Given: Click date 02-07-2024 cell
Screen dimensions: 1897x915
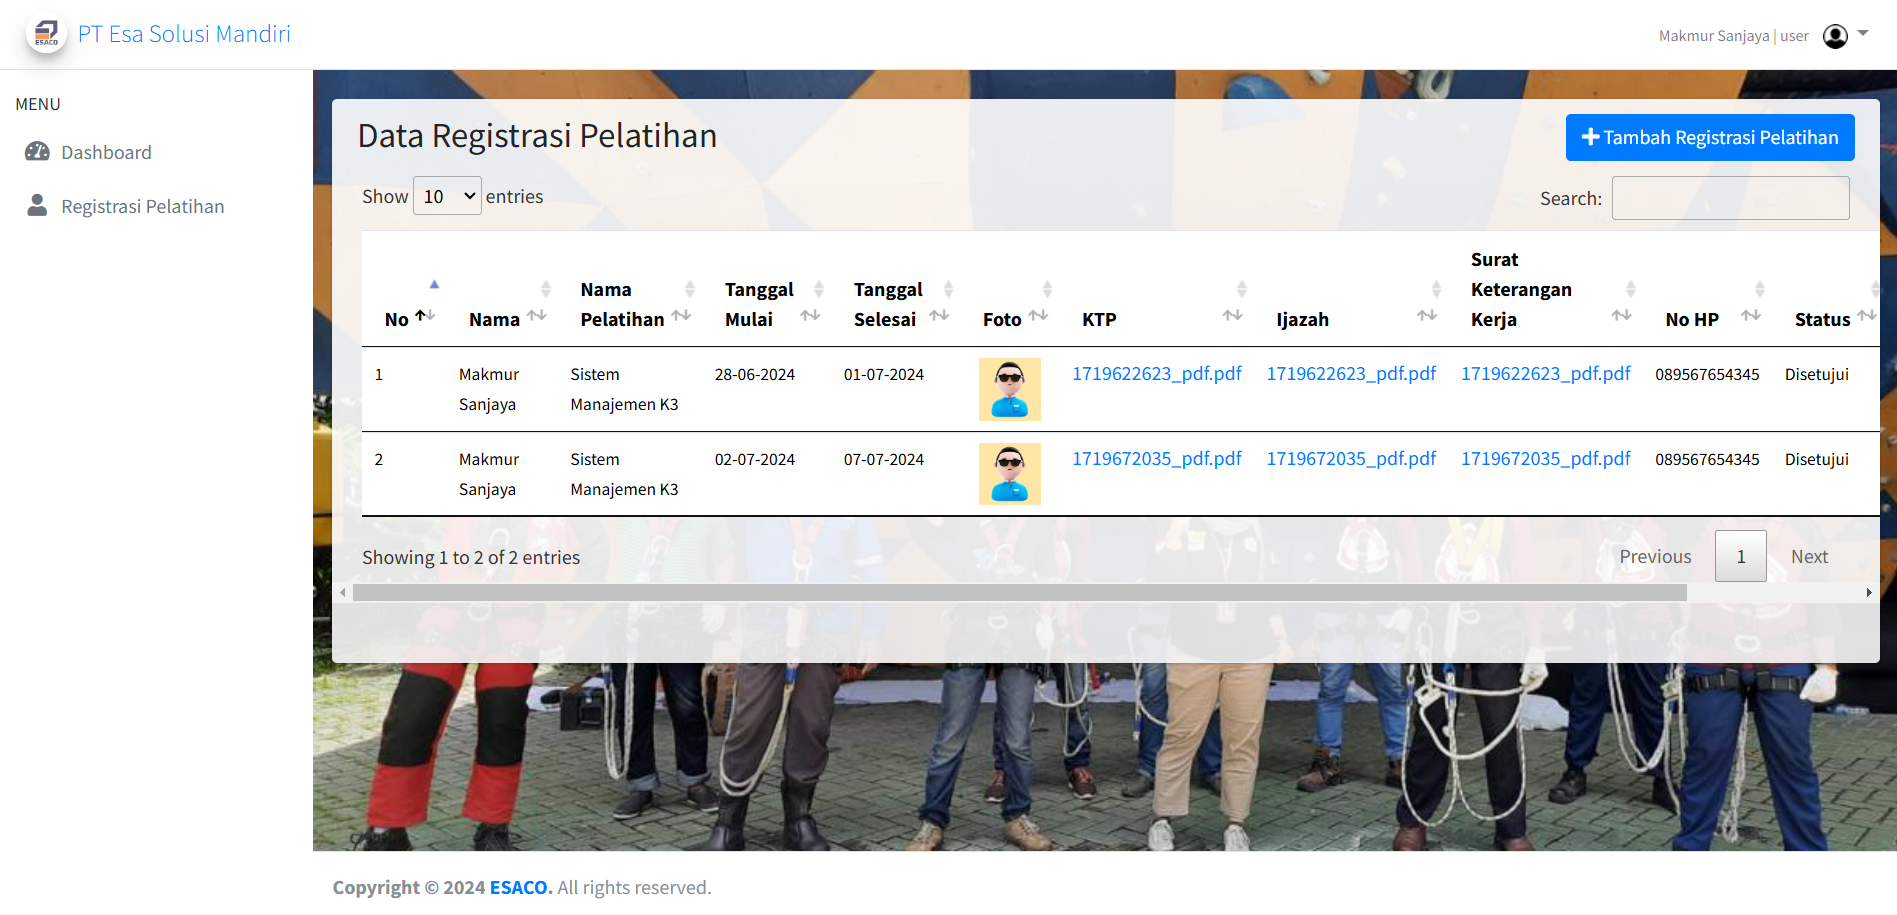Looking at the screenshot, I should click(755, 459).
